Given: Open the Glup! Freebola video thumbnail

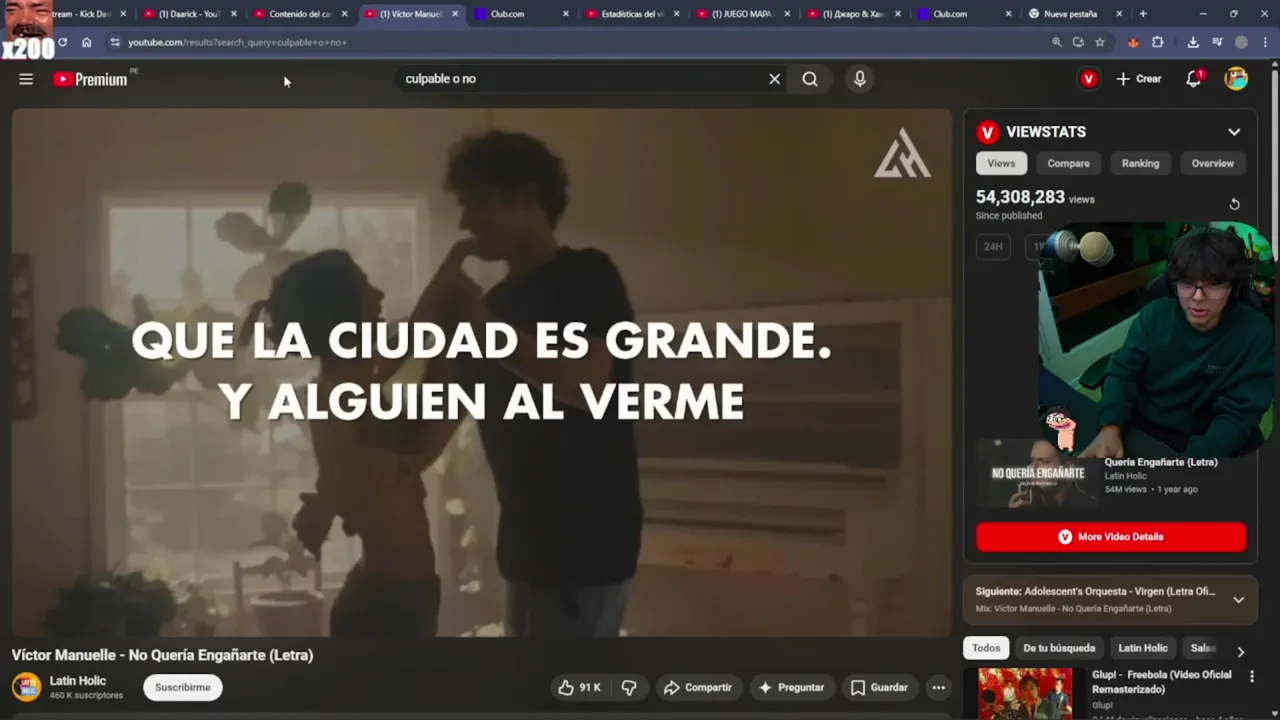Looking at the screenshot, I should [x=1025, y=693].
